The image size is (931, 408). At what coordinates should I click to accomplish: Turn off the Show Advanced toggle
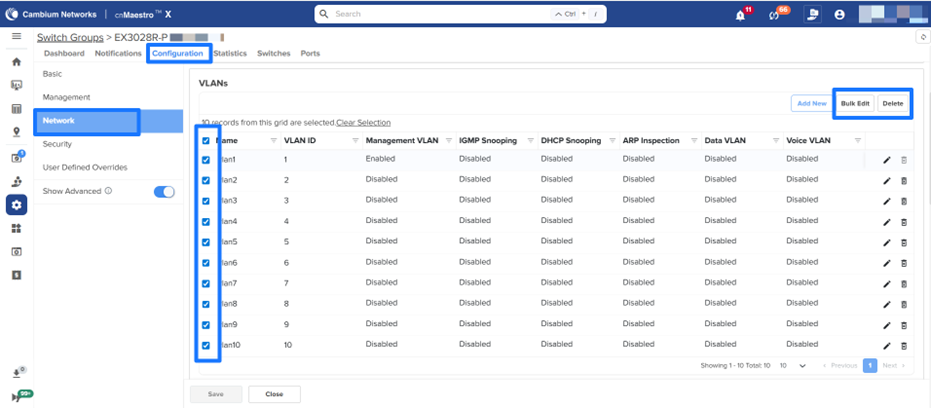click(x=164, y=191)
